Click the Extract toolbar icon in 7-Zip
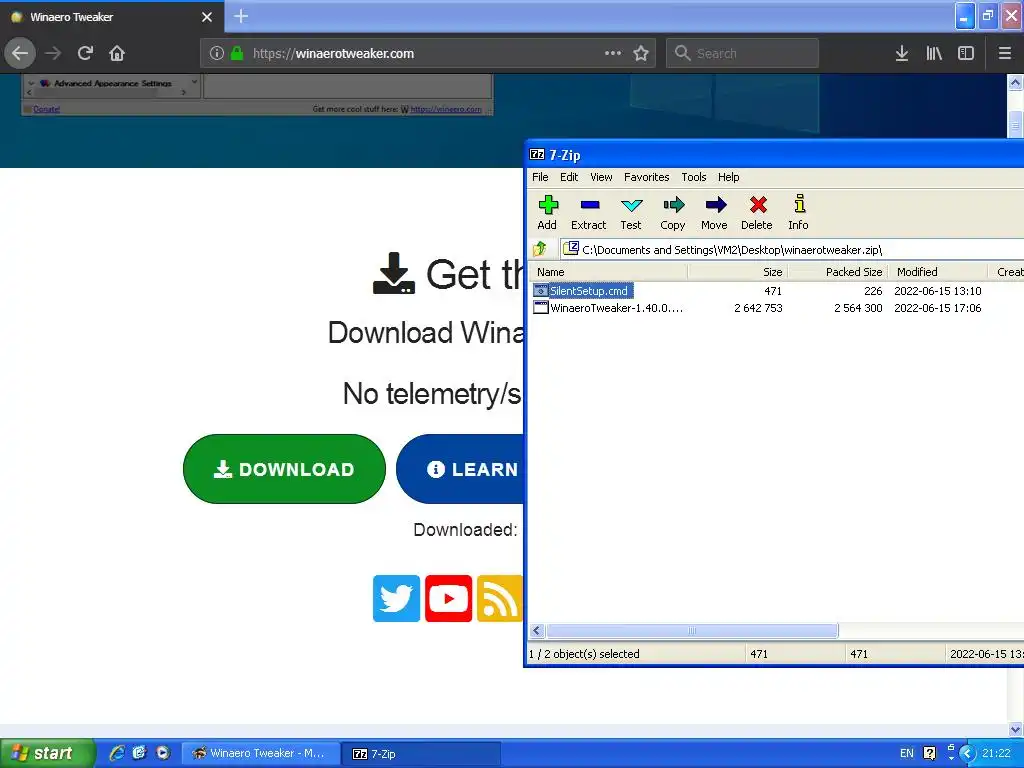The height and width of the screenshot is (768, 1024). [589, 212]
